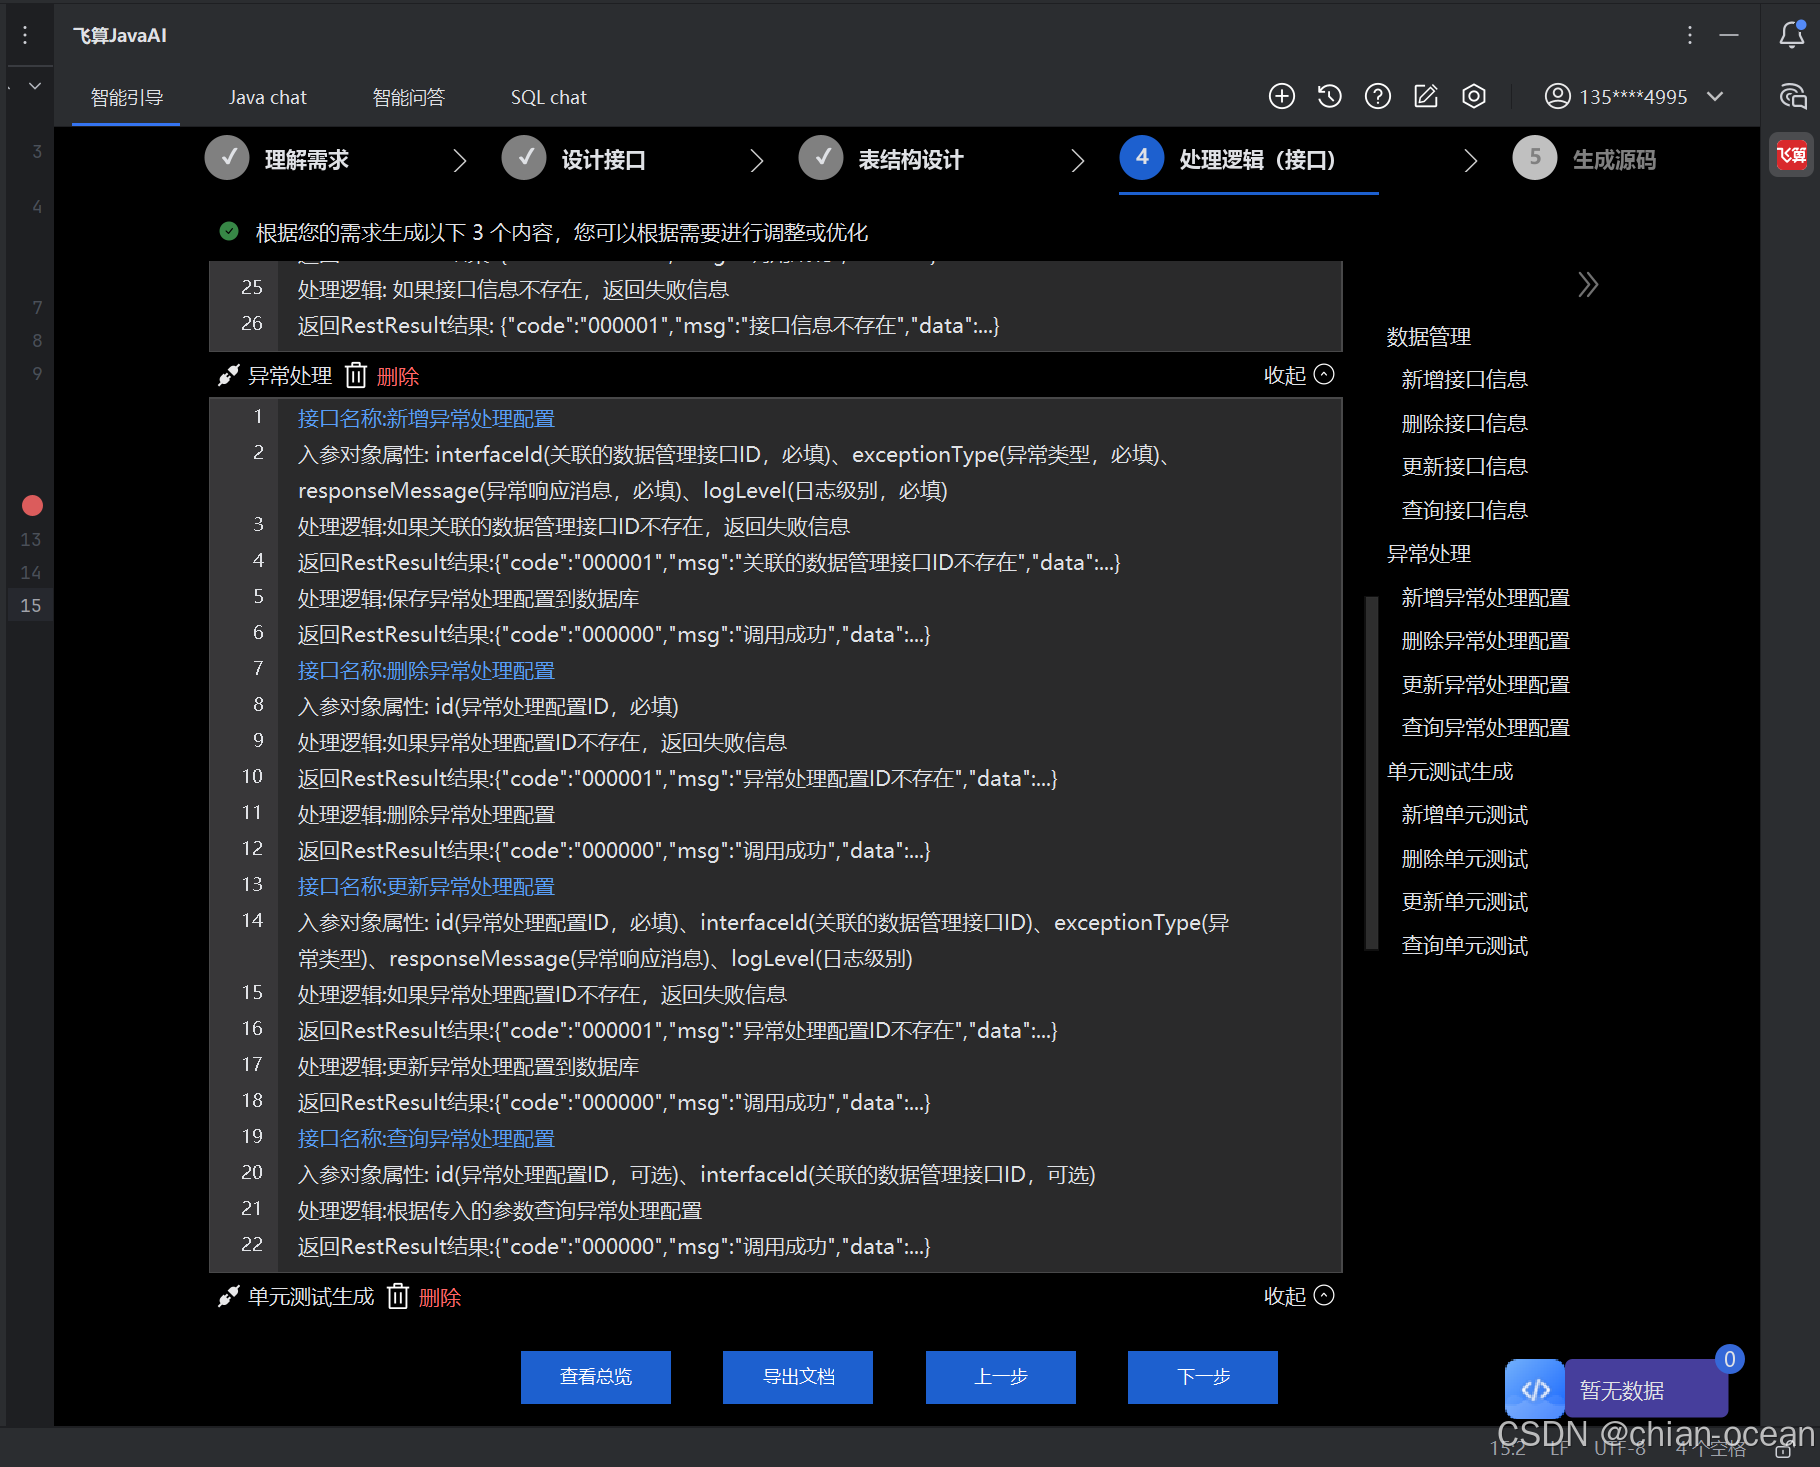Click the 上一步 button
The height and width of the screenshot is (1467, 1820).
[1001, 1377]
